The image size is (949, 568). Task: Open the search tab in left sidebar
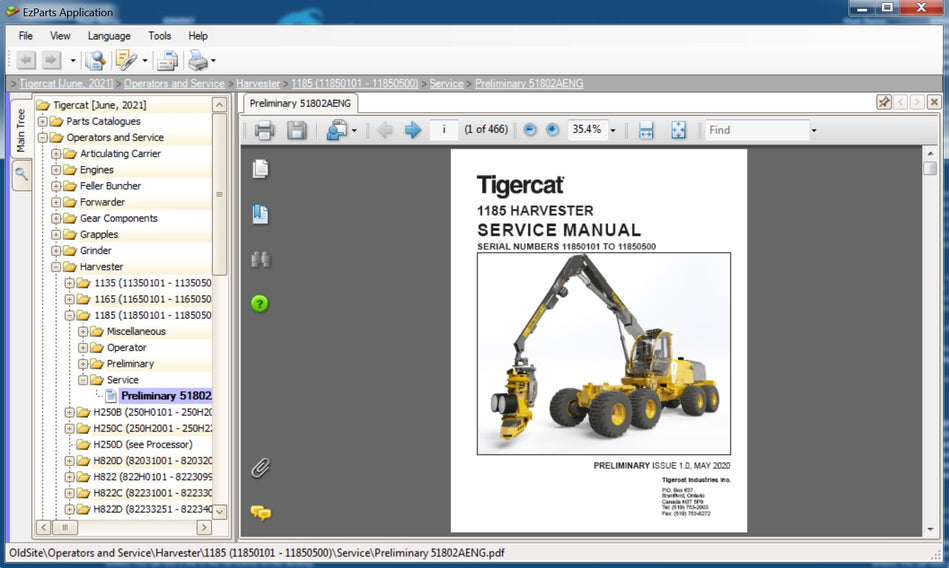pos(21,174)
